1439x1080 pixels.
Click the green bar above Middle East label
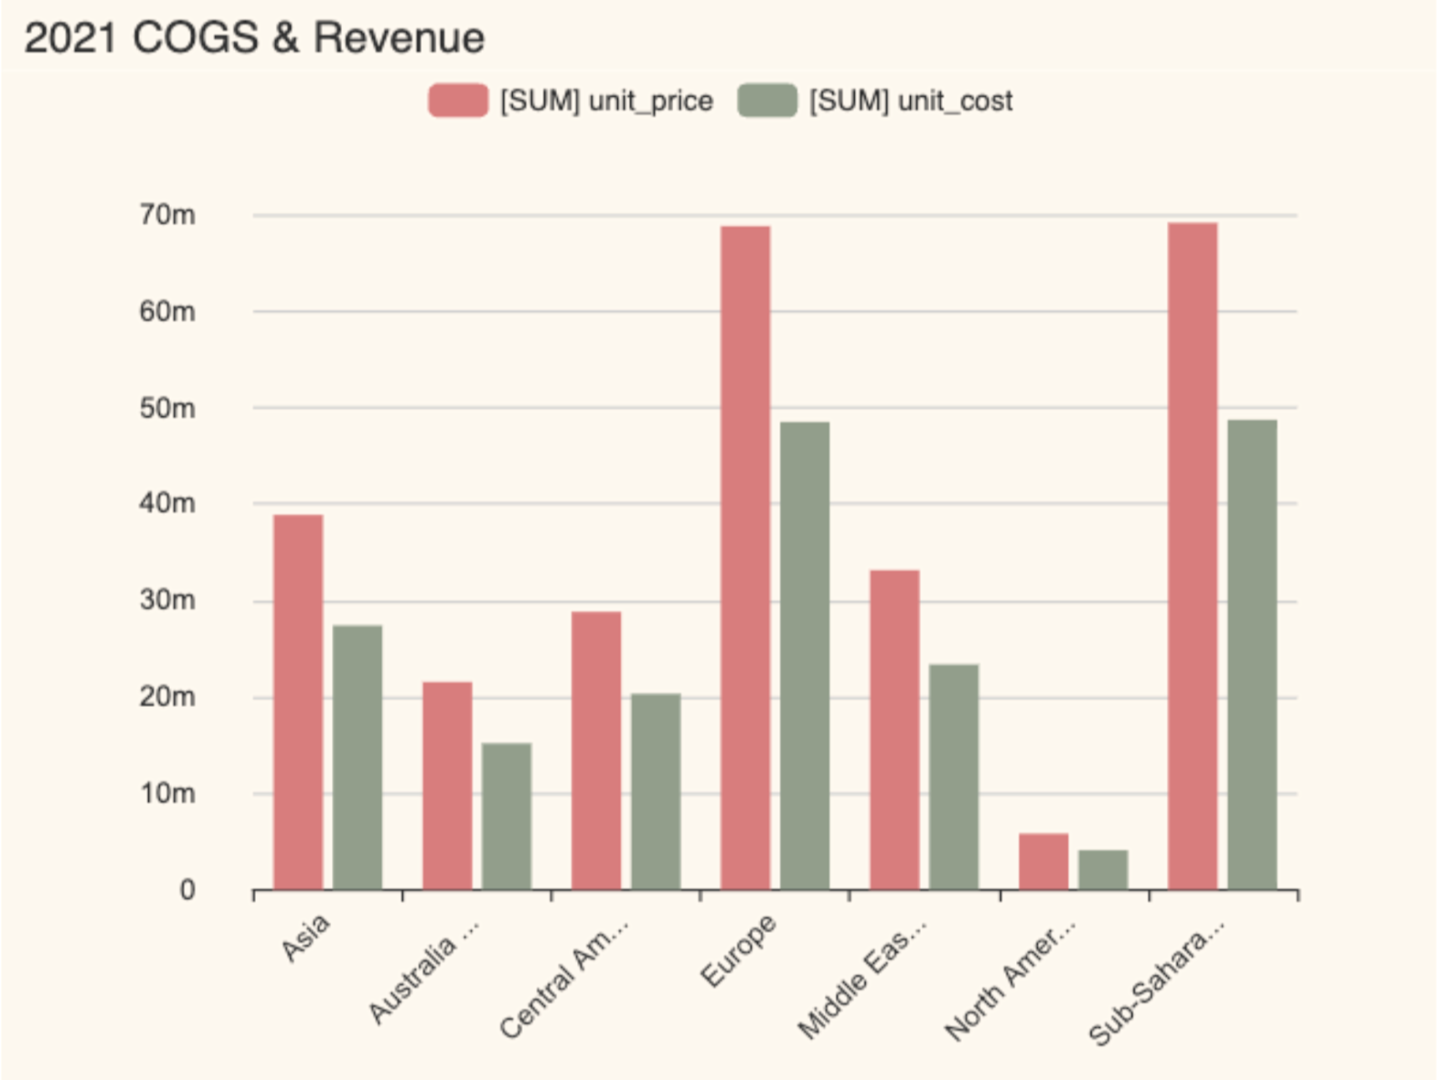pyautogui.click(x=952, y=775)
